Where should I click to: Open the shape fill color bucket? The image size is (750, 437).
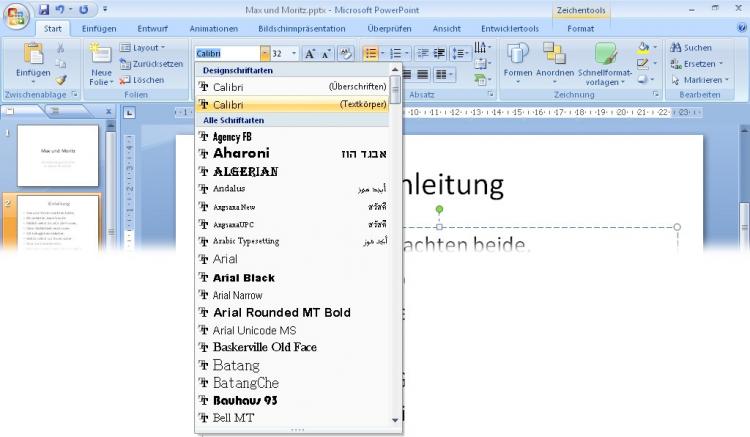pyautogui.click(x=642, y=47)
